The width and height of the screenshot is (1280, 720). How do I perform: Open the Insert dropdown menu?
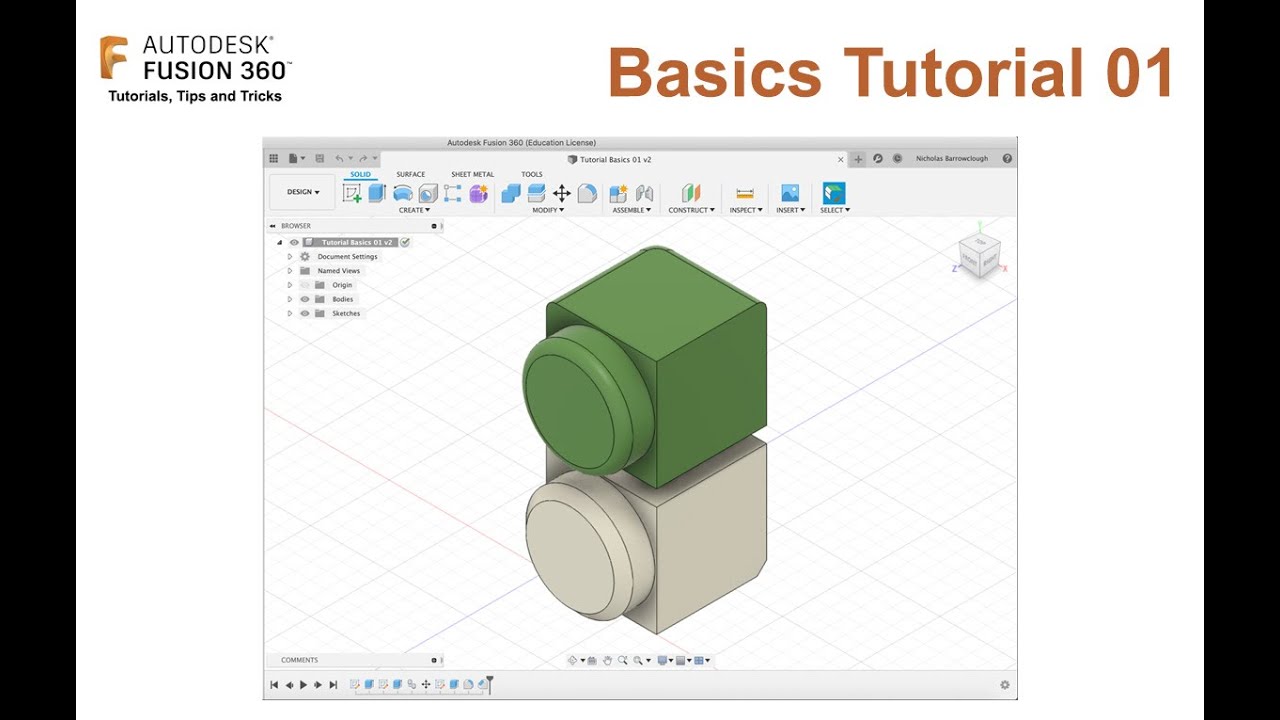(790, 210)
